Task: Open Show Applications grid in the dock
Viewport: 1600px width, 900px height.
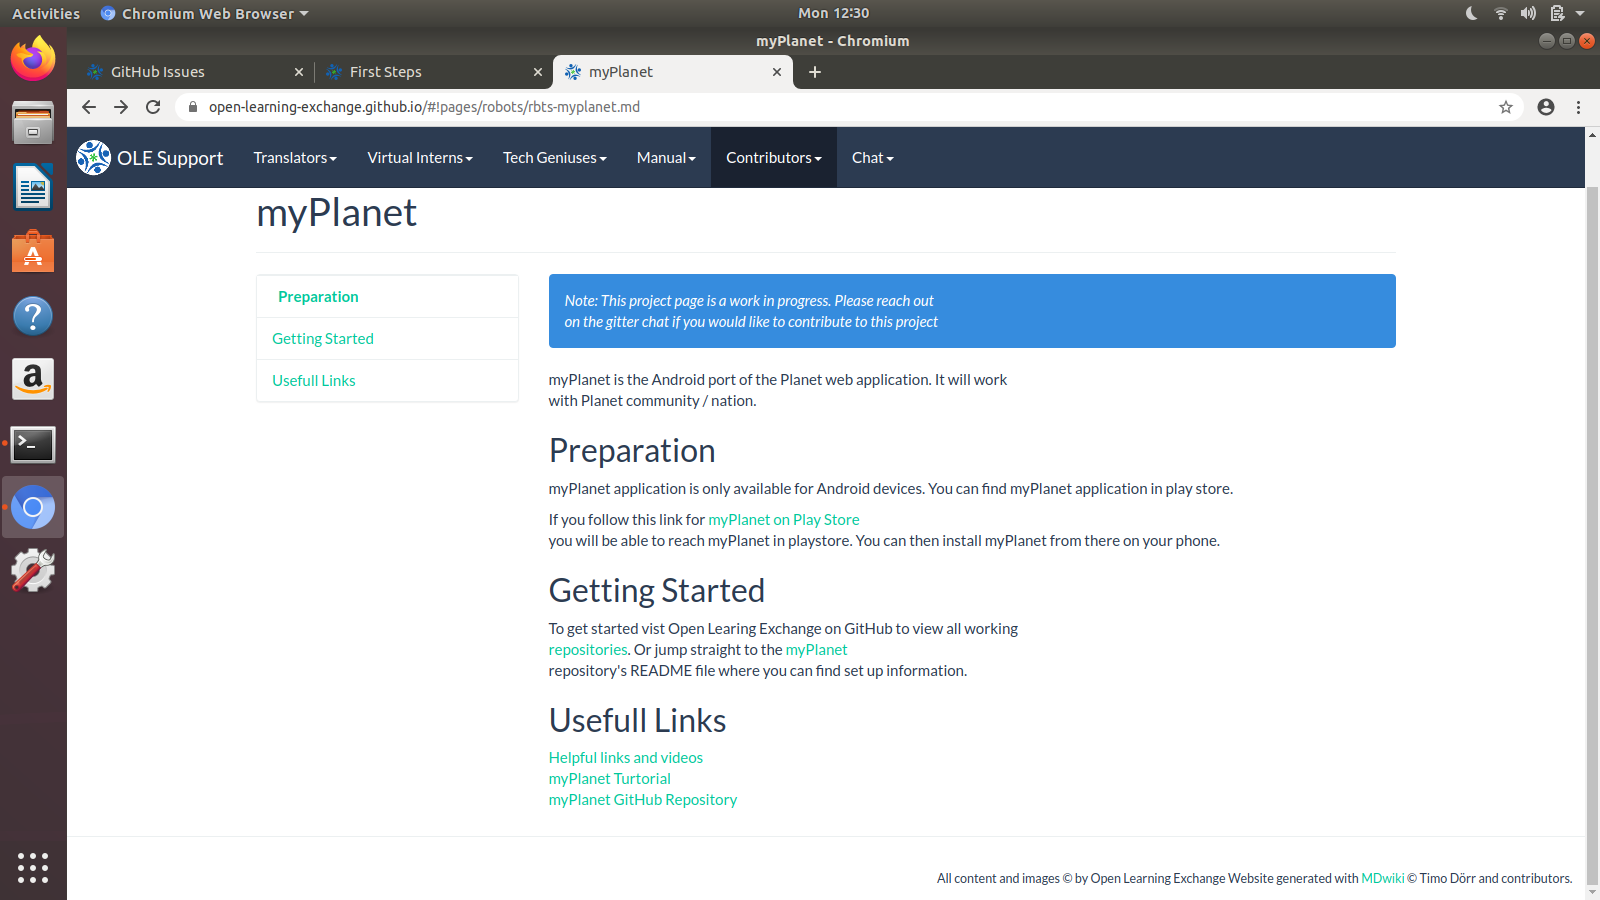Action: coord(33,868)
